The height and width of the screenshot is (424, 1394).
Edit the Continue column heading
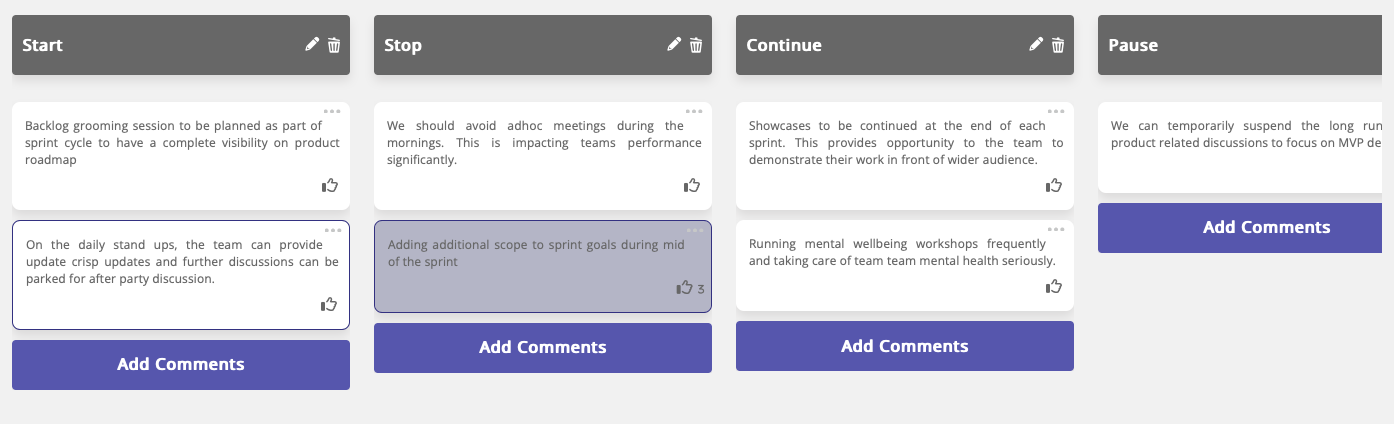1036,45
